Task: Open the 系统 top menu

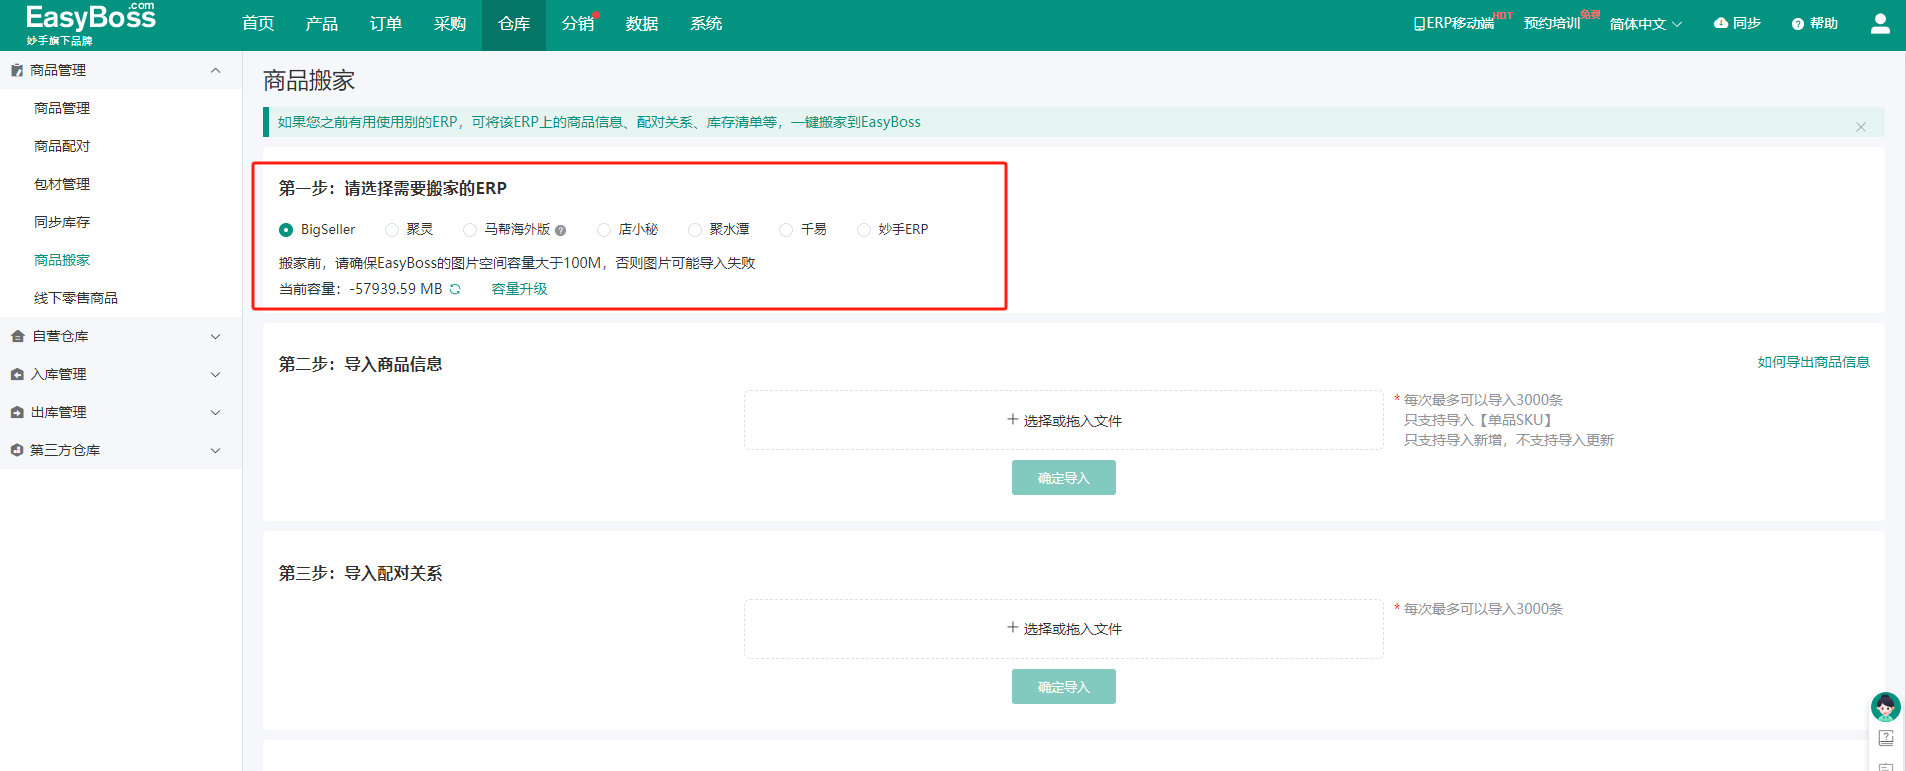Action: 706,24
